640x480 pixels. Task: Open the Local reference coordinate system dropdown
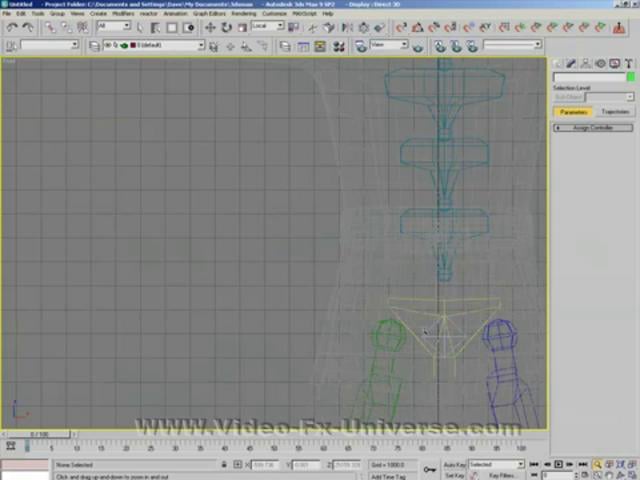pos(267,26)
